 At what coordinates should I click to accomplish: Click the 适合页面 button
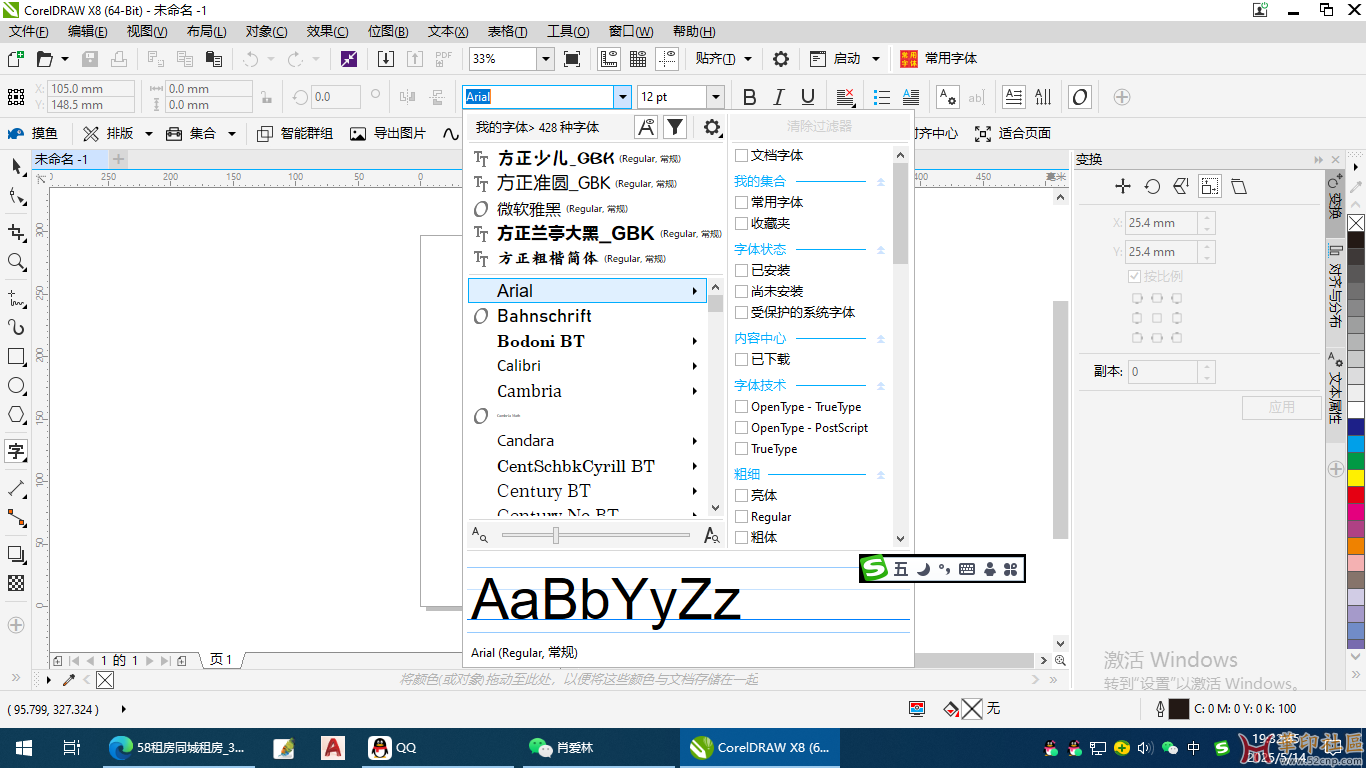[x=1012, y=133]
